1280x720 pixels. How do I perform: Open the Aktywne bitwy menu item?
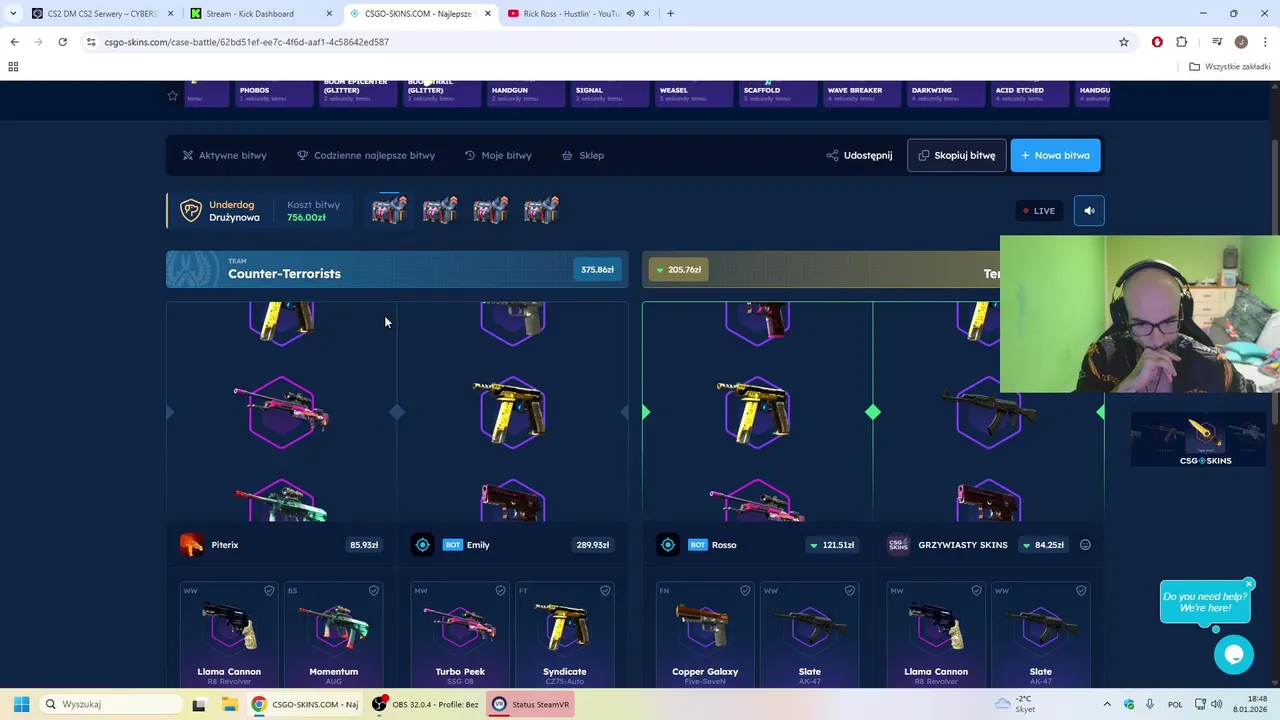tap(224, 156)
